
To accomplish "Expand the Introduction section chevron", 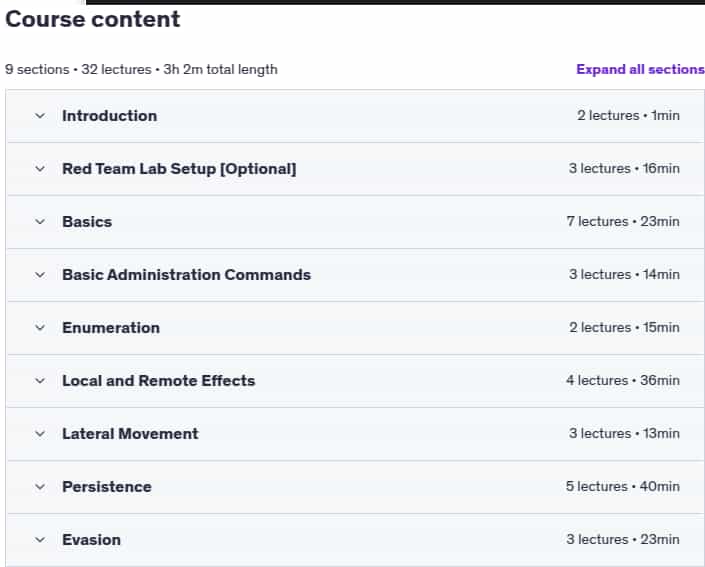I will click(x=40, y=116).
